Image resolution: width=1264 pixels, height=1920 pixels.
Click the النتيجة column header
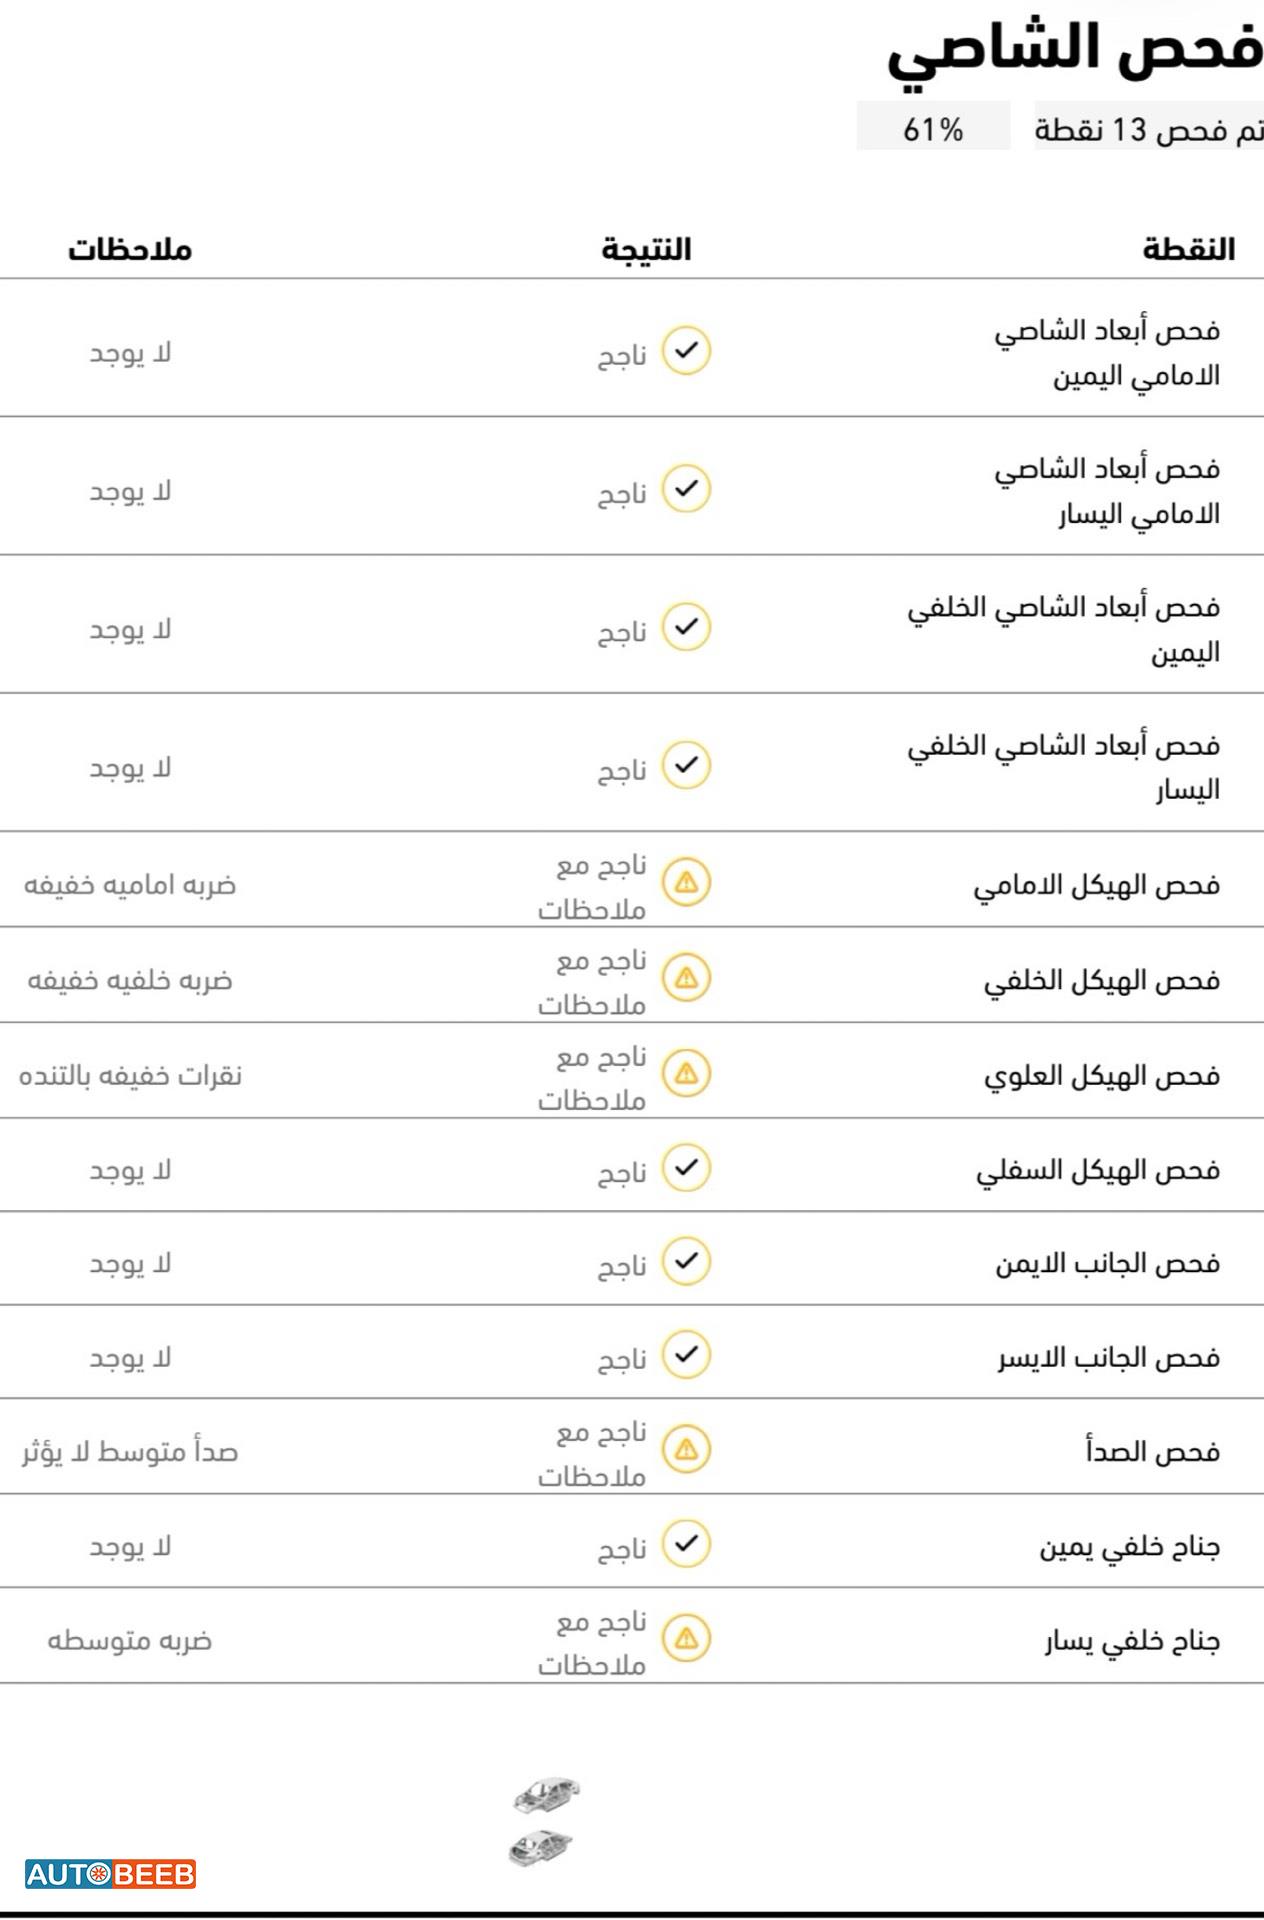pos(646,249)
